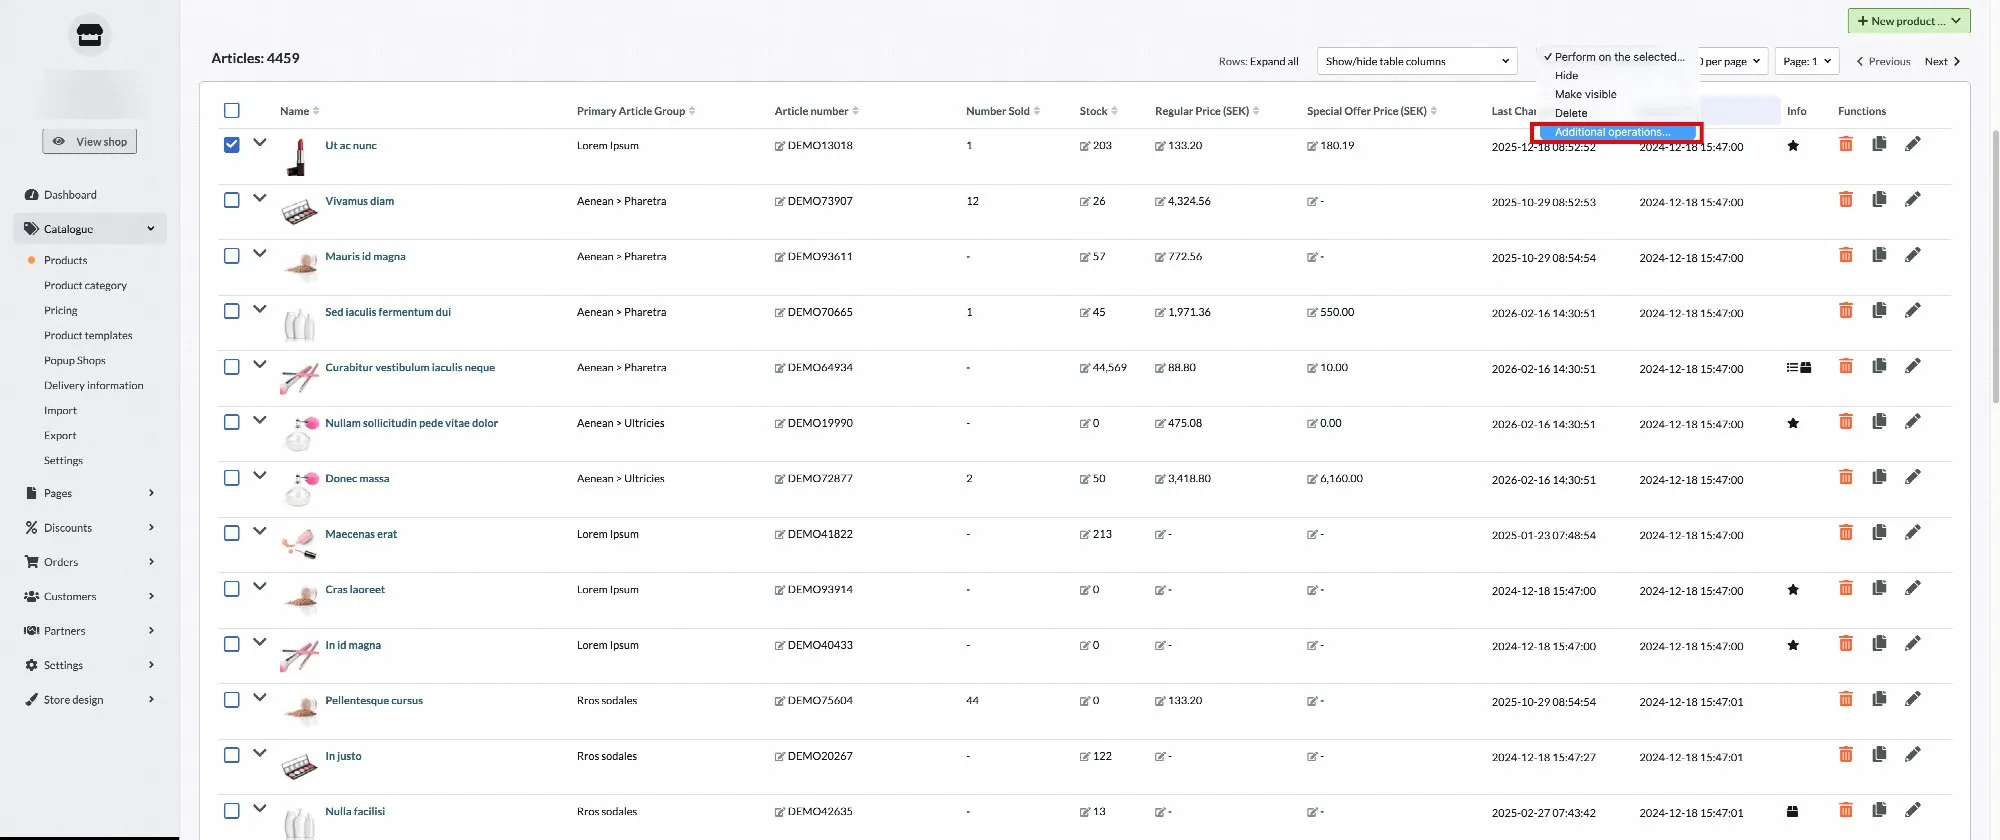Click the store logo icon in sidebar

(90, 36)
